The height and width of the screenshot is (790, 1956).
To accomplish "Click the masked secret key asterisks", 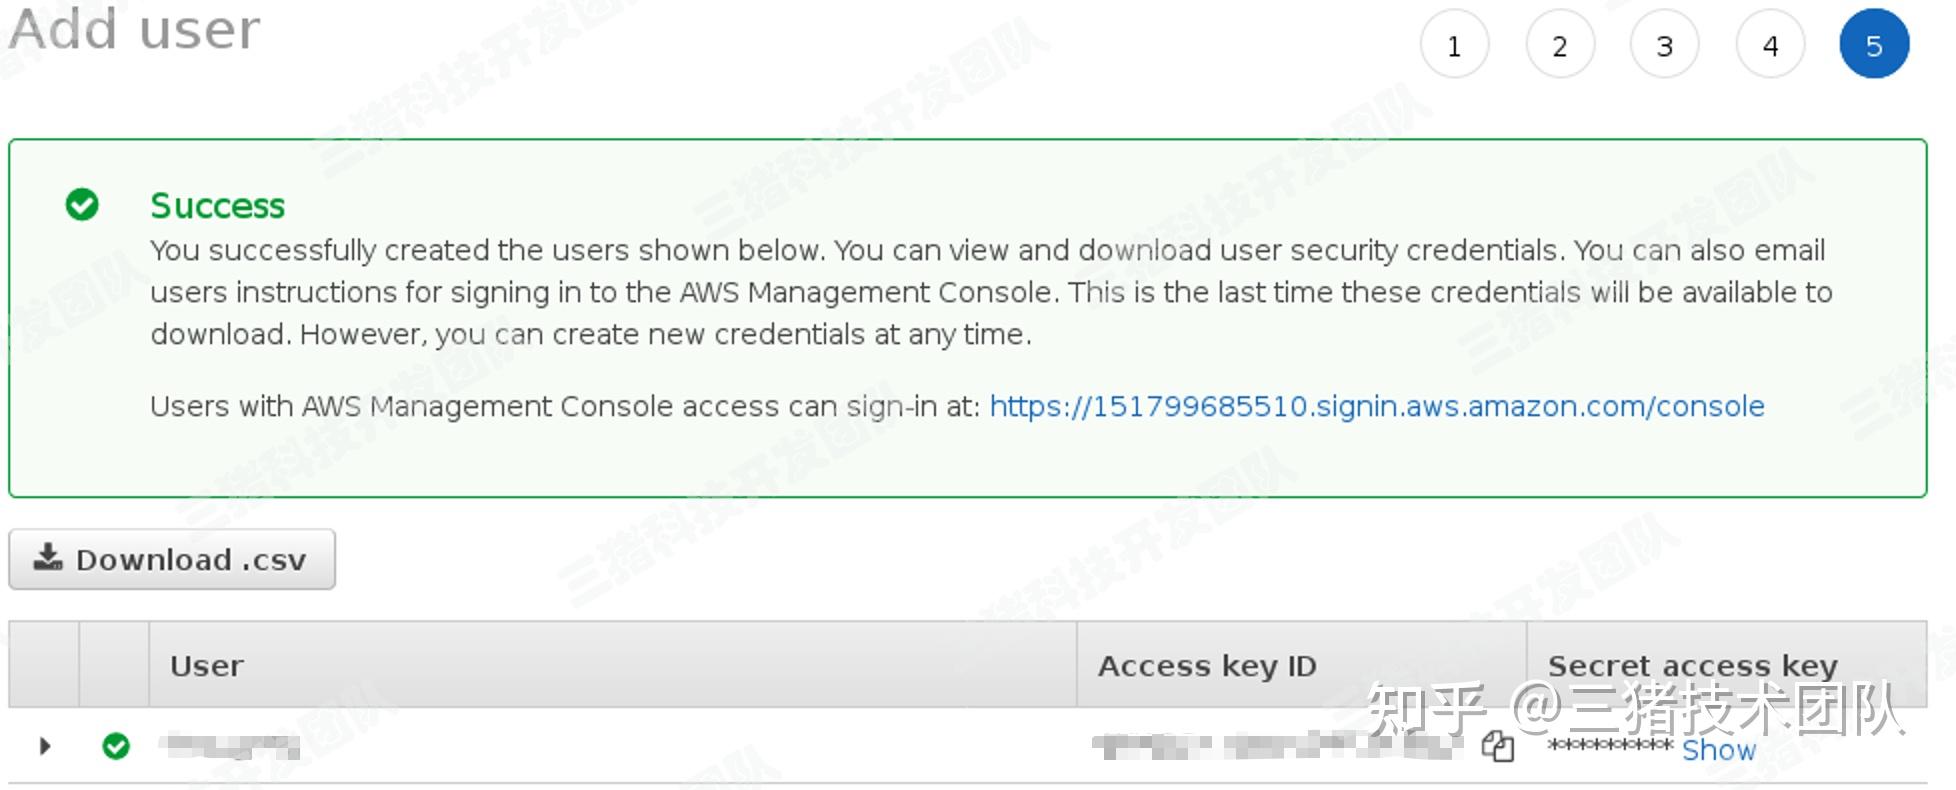I will tap(1609, 746).
